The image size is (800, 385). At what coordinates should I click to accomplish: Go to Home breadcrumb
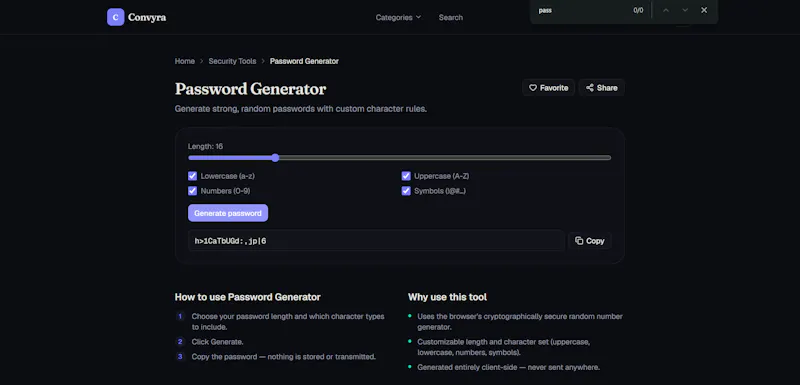pyautogui.click(x=185, y=61)
